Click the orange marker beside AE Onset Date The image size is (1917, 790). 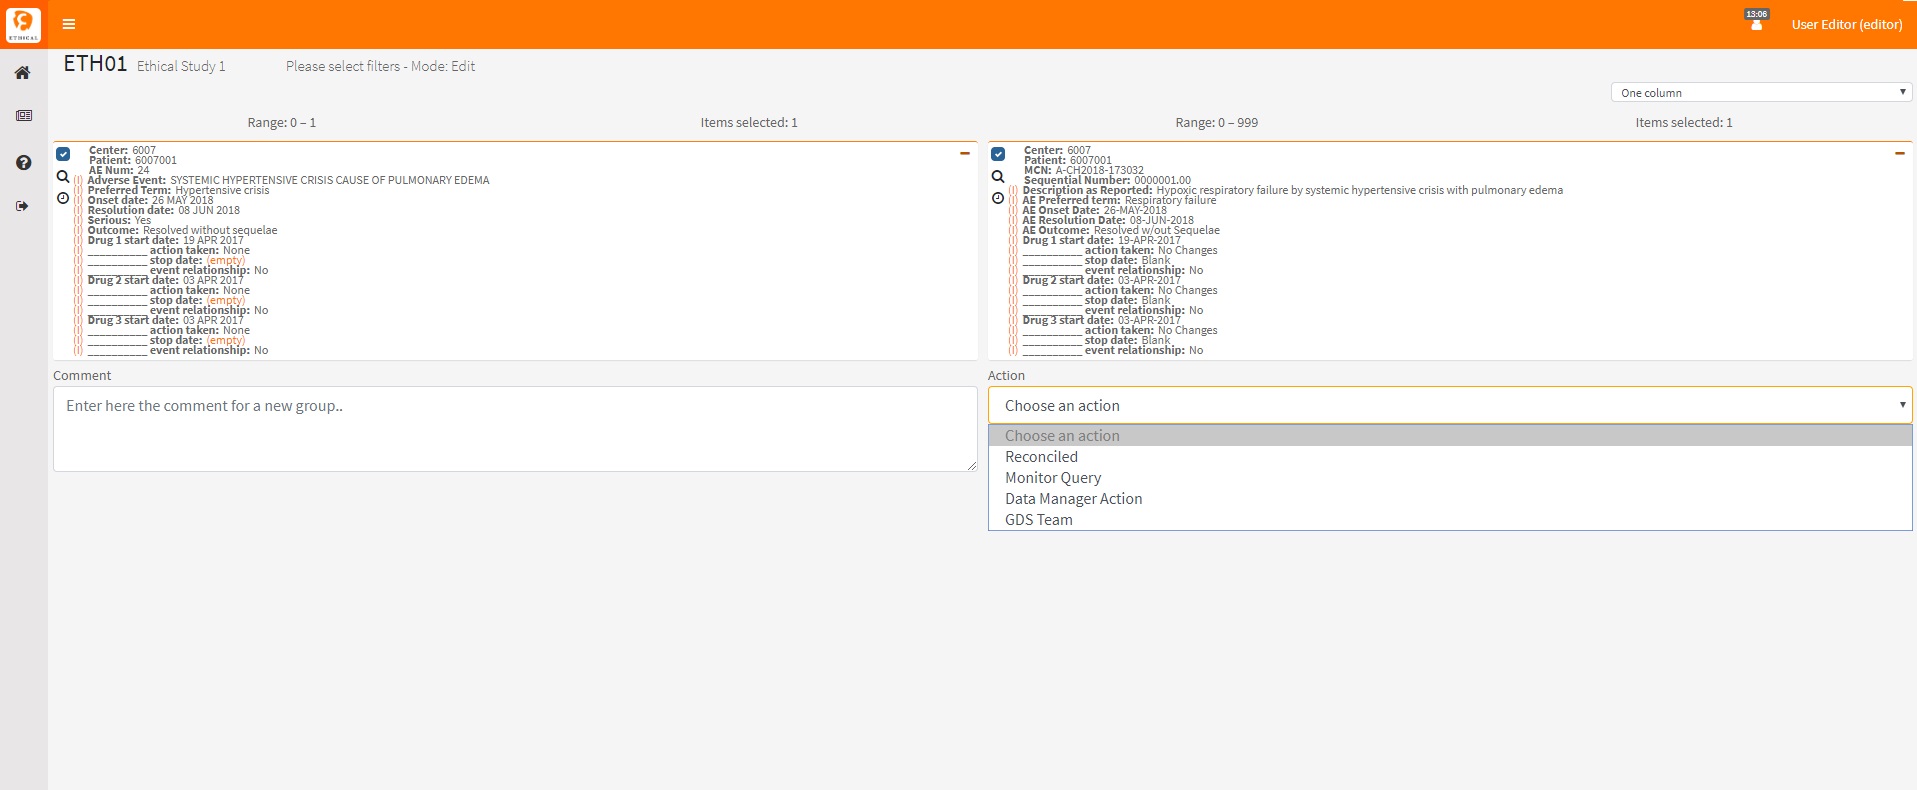pos(1013,210)
